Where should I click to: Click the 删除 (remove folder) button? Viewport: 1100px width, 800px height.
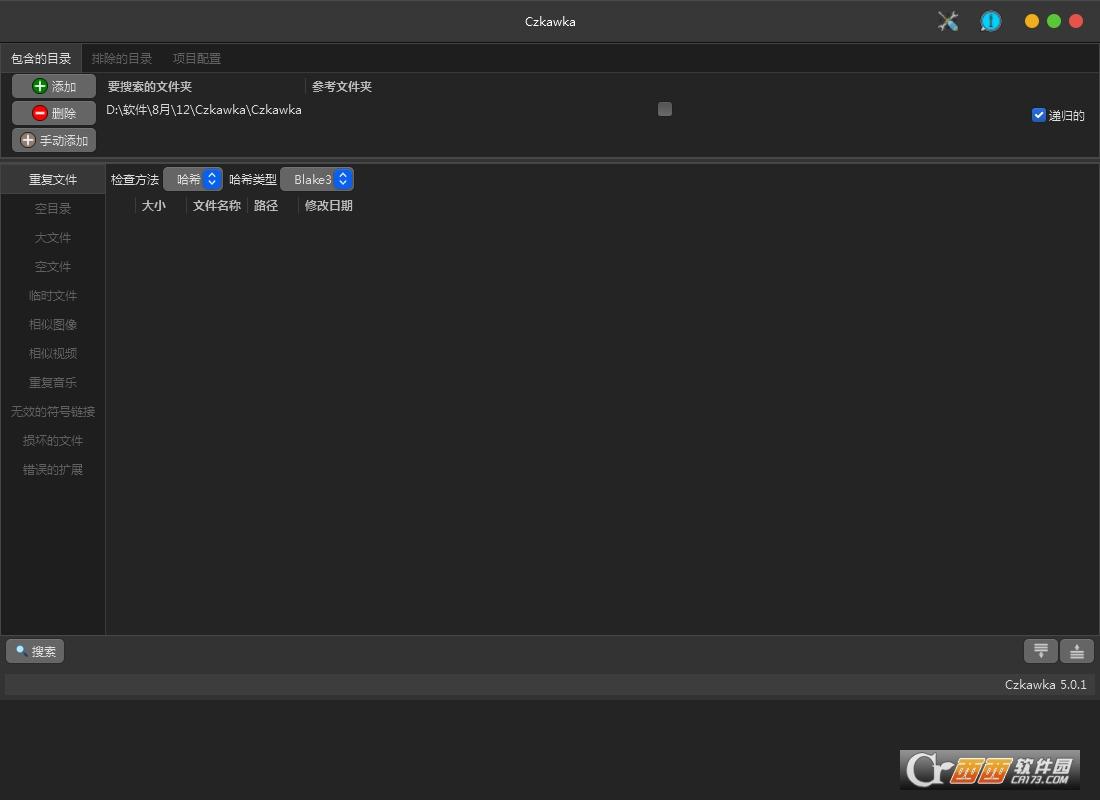[x=54, y=113]
